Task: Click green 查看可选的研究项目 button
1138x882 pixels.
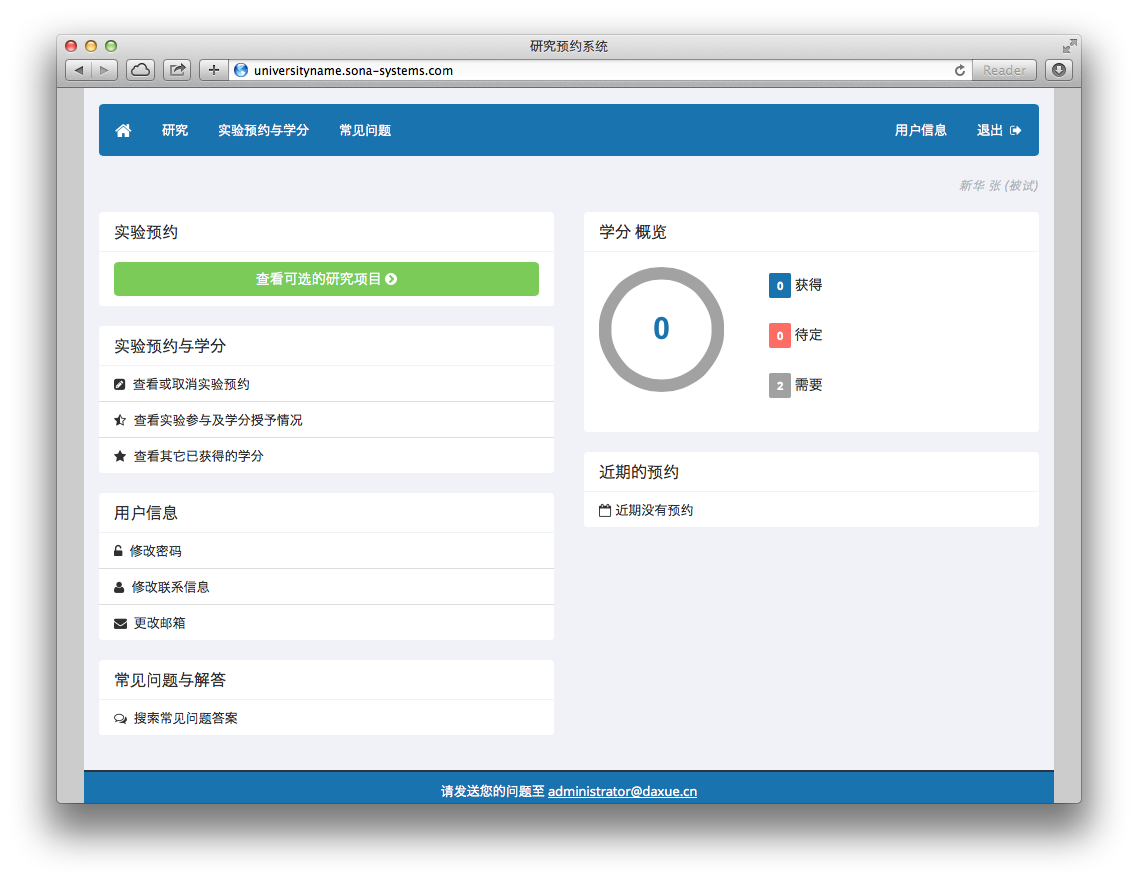Action: pyautogui.click(x=326, y=279)
